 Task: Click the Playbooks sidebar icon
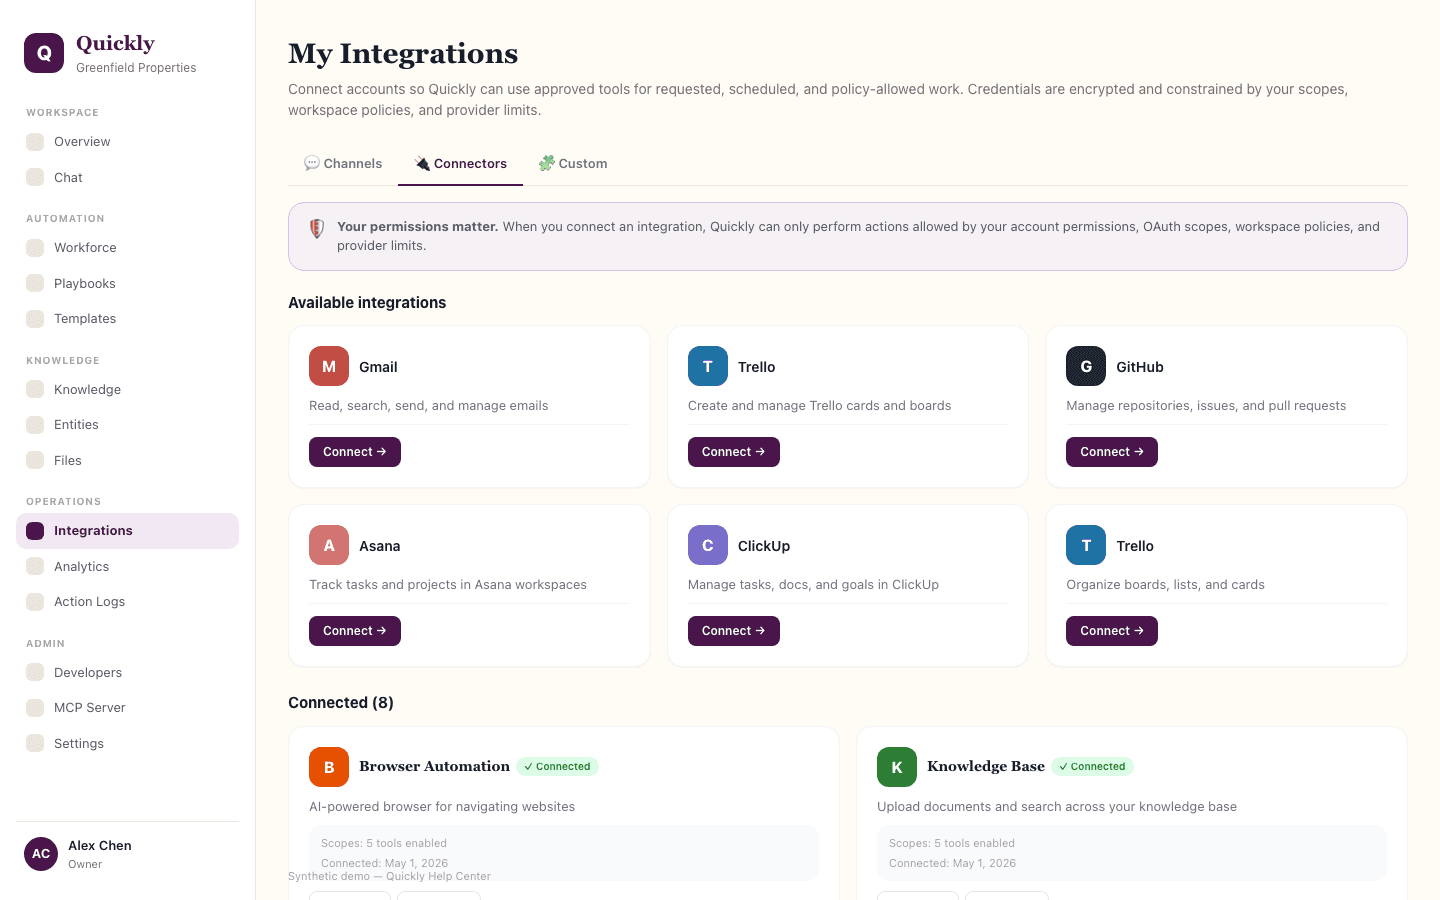35,283
